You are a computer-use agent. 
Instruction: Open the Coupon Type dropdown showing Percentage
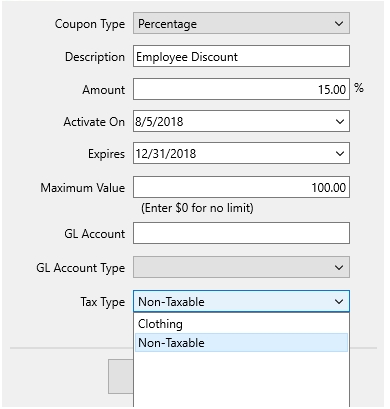tap(241, 23)
